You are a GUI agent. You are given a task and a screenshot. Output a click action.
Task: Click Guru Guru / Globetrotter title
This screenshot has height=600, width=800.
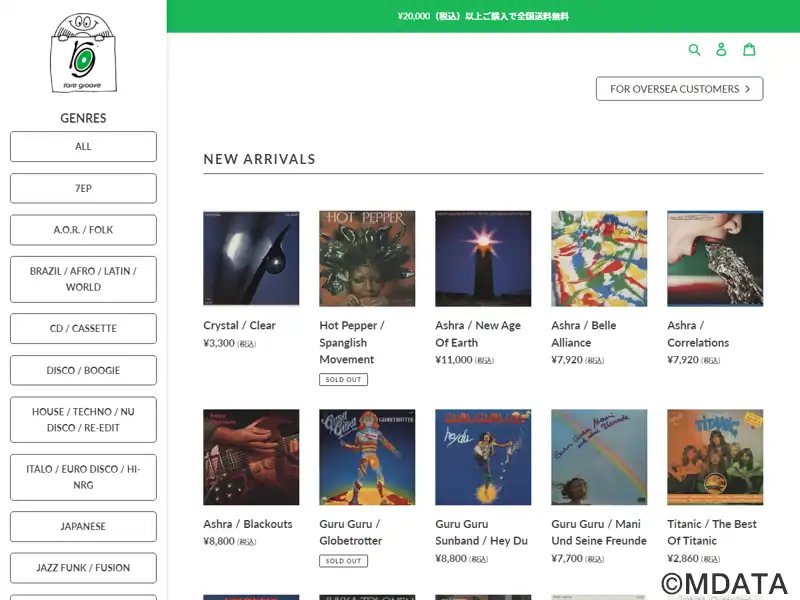click(x=351, y=532)
